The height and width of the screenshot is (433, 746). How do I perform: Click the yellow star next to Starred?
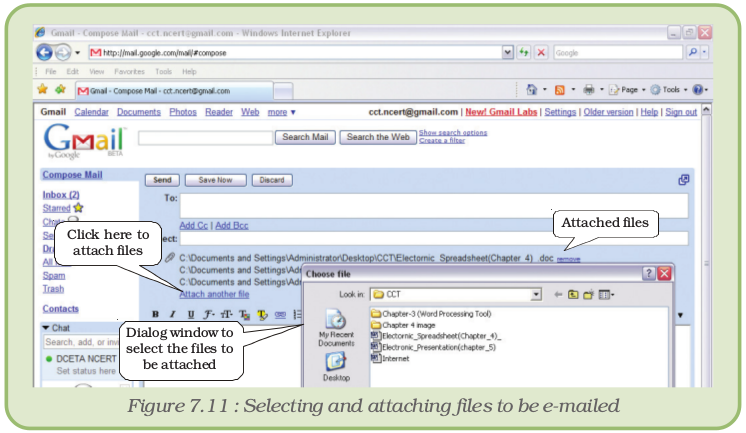click(79, 208)
